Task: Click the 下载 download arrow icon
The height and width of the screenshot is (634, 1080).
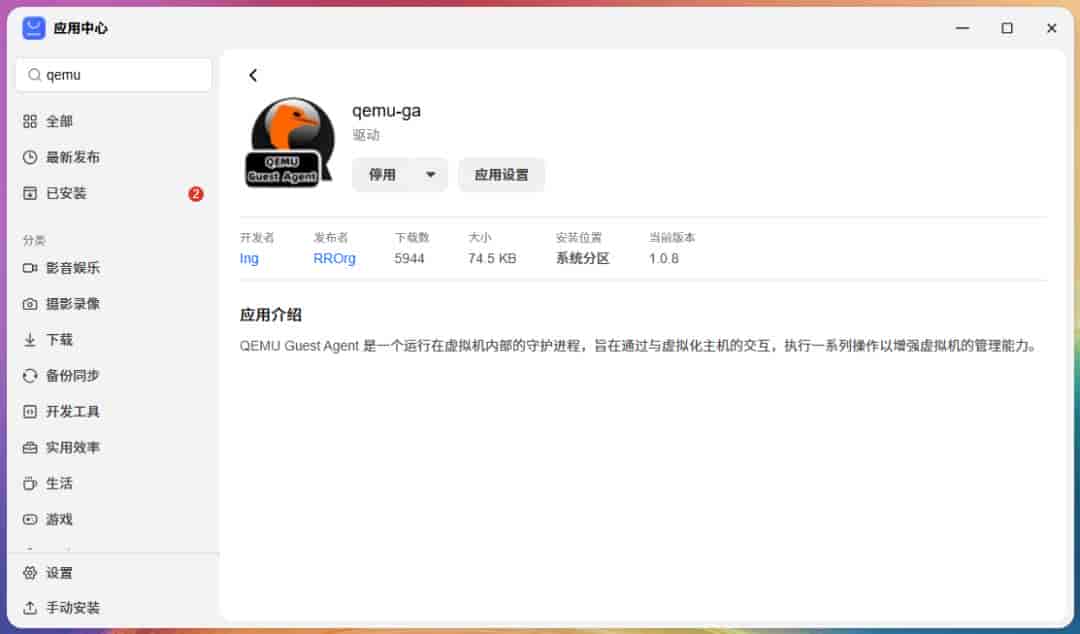Action: 30,339
